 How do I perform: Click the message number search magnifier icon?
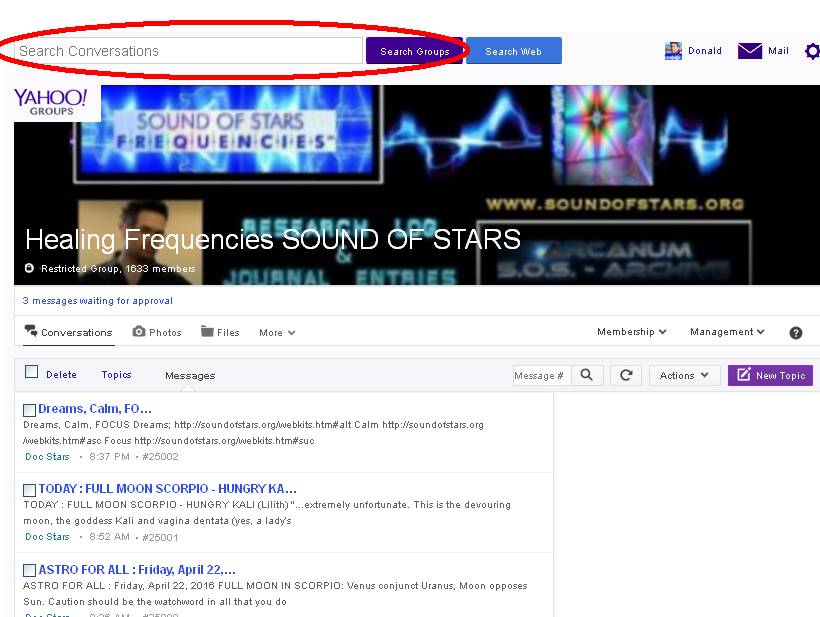coord(587,375)
